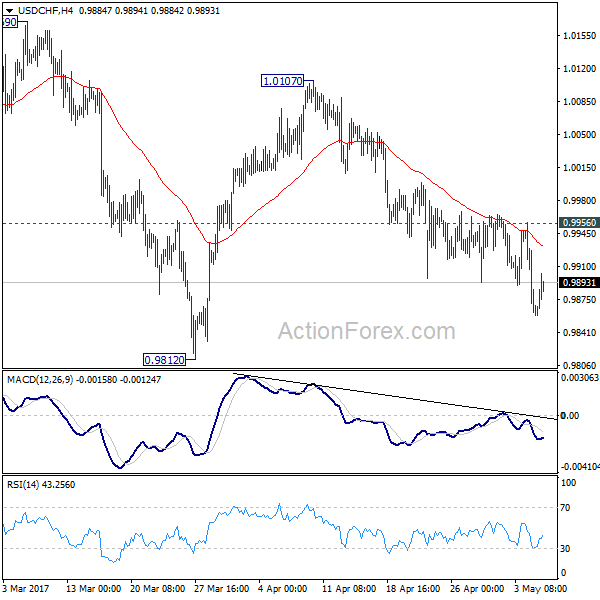
Task: Click the 0.99100 price axis label
Action: click(x=579, y=266)
